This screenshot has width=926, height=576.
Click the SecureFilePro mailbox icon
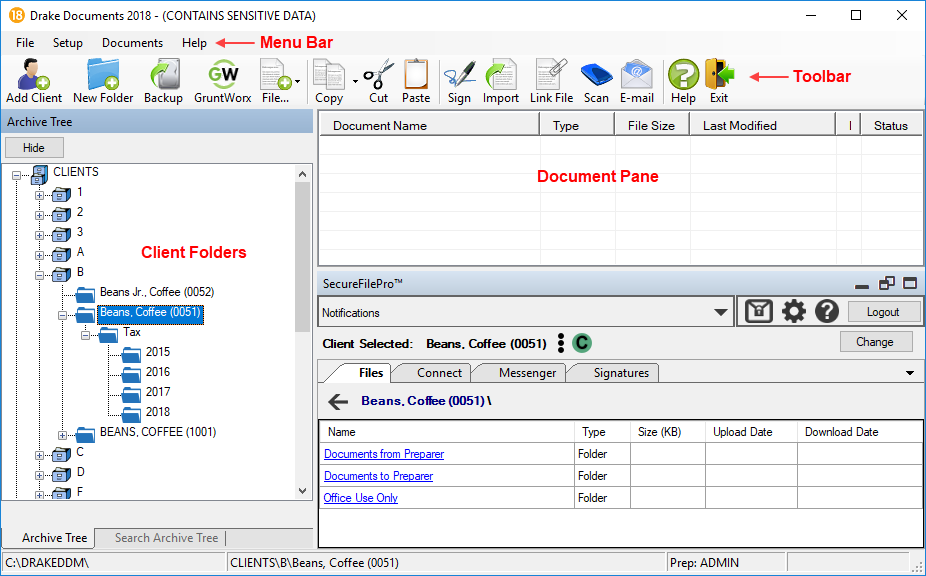[x=759, y=311]
